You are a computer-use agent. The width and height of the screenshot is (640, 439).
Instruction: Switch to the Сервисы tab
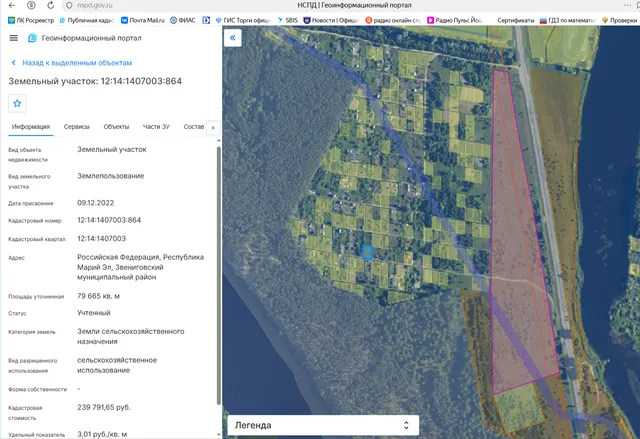(77, 127)
